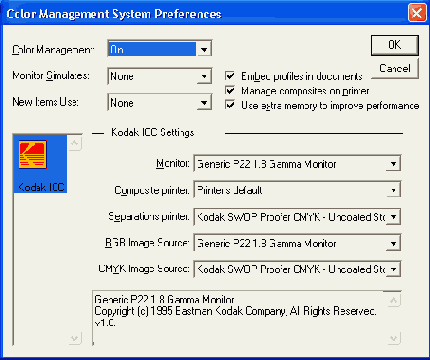430x360 pixels.
Task: Click the OK button
Action: coord(395,45)
